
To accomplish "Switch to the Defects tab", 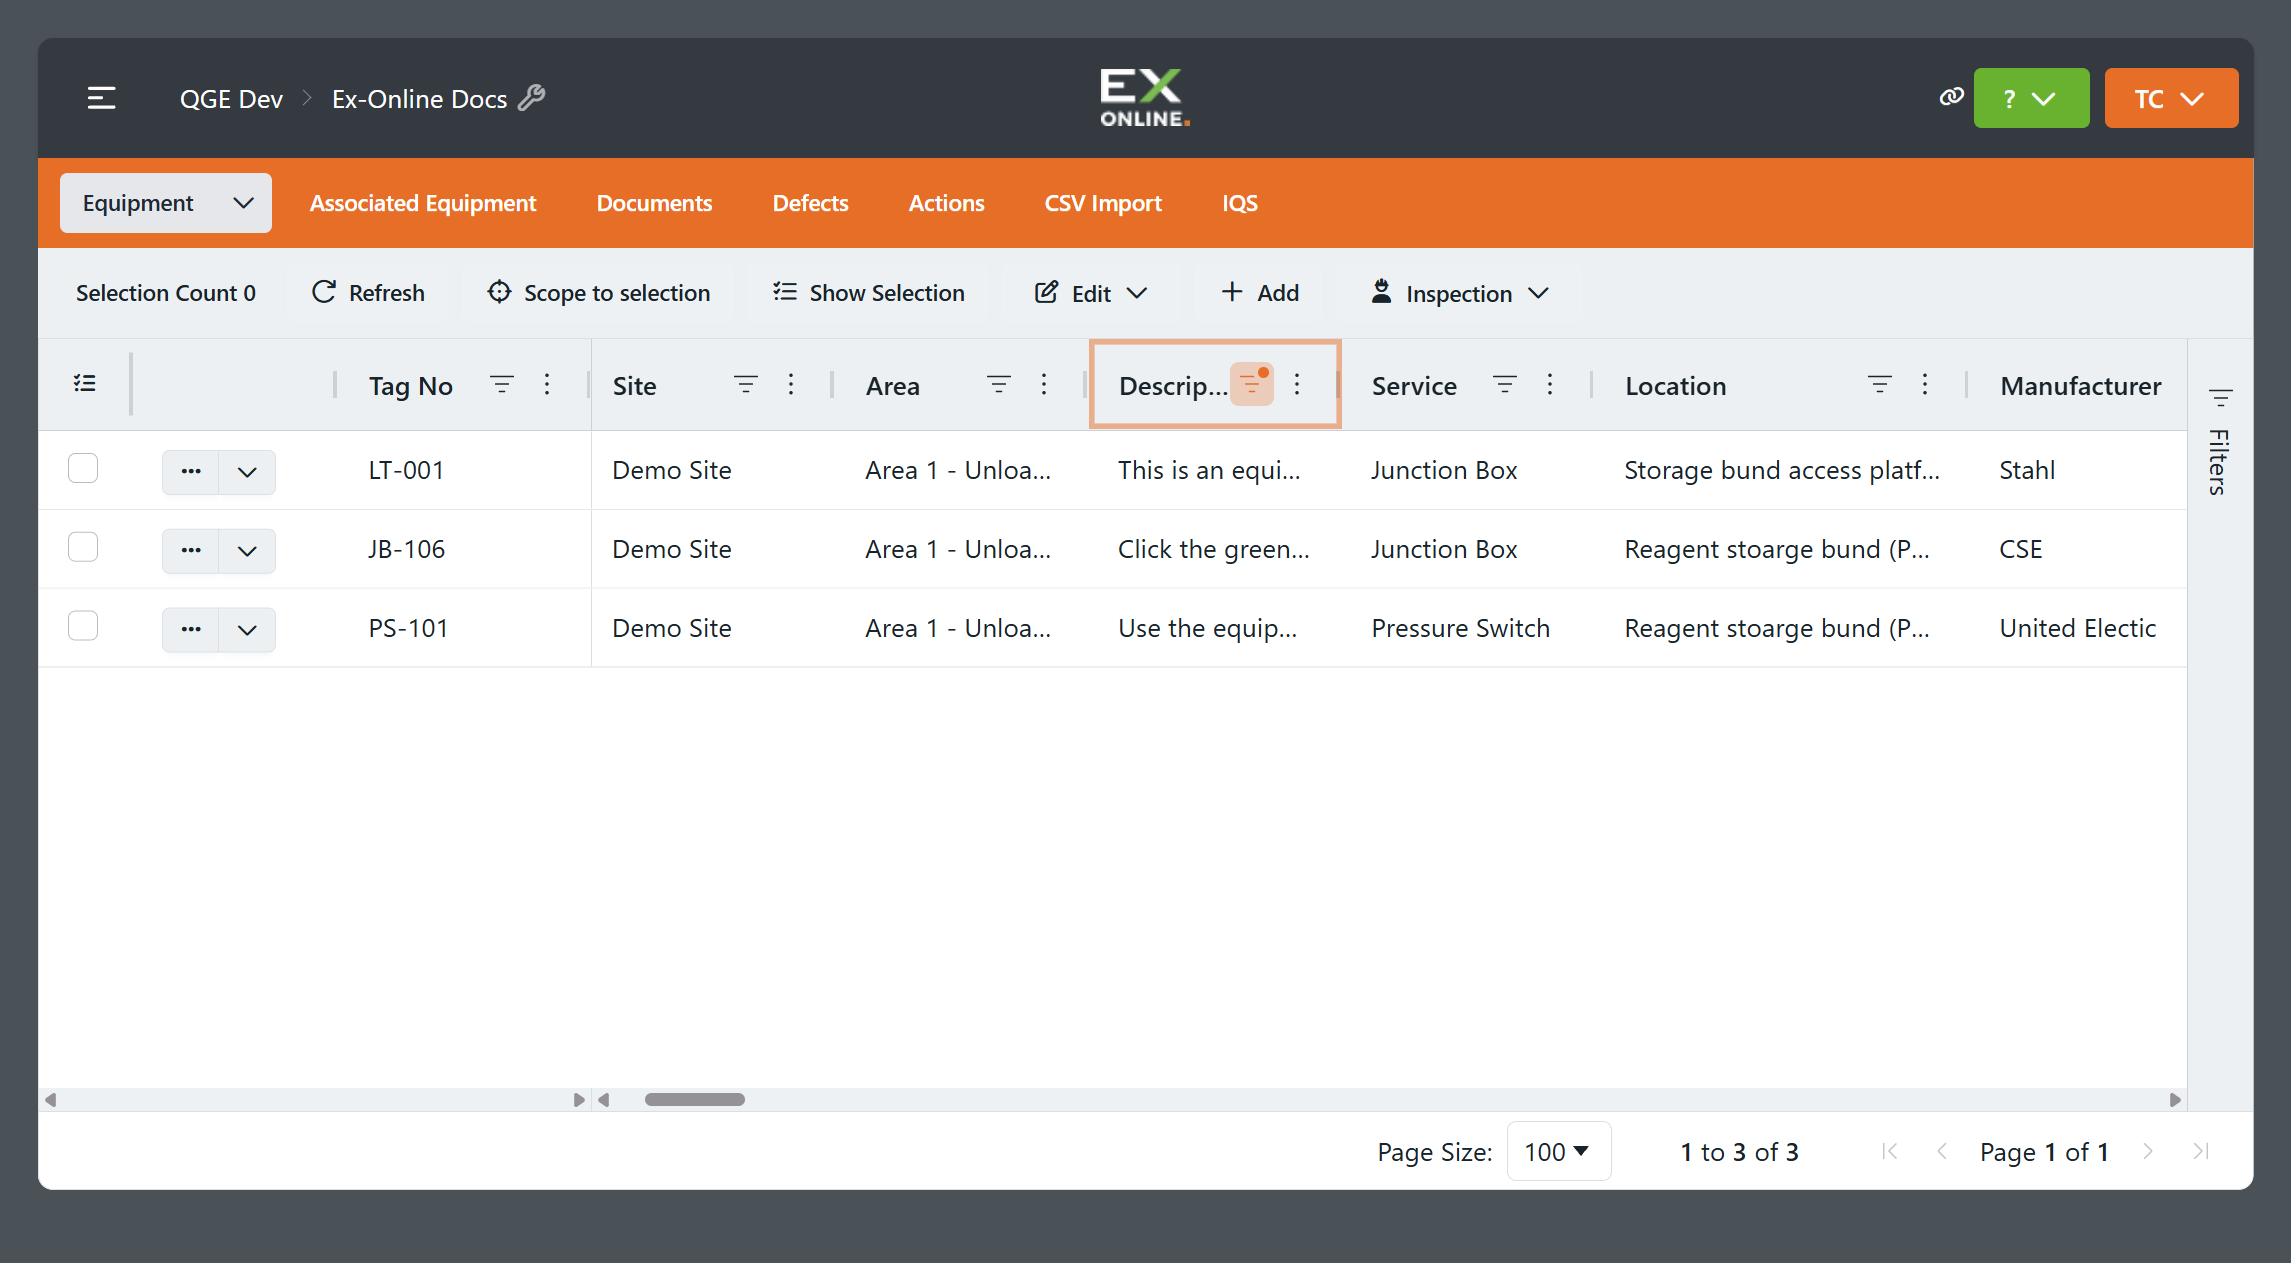I will click(810, 203).
